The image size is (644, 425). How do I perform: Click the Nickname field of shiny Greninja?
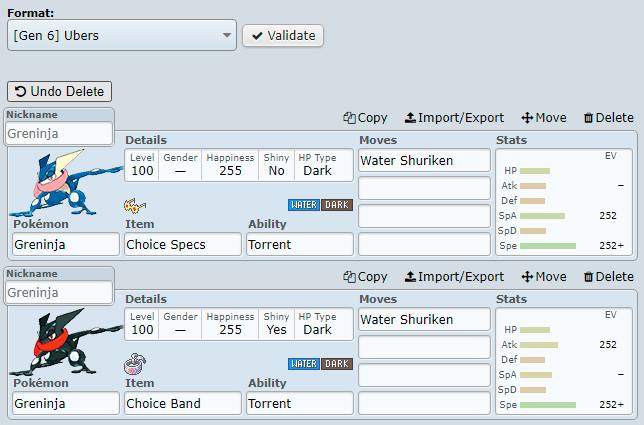click(59, 292)
